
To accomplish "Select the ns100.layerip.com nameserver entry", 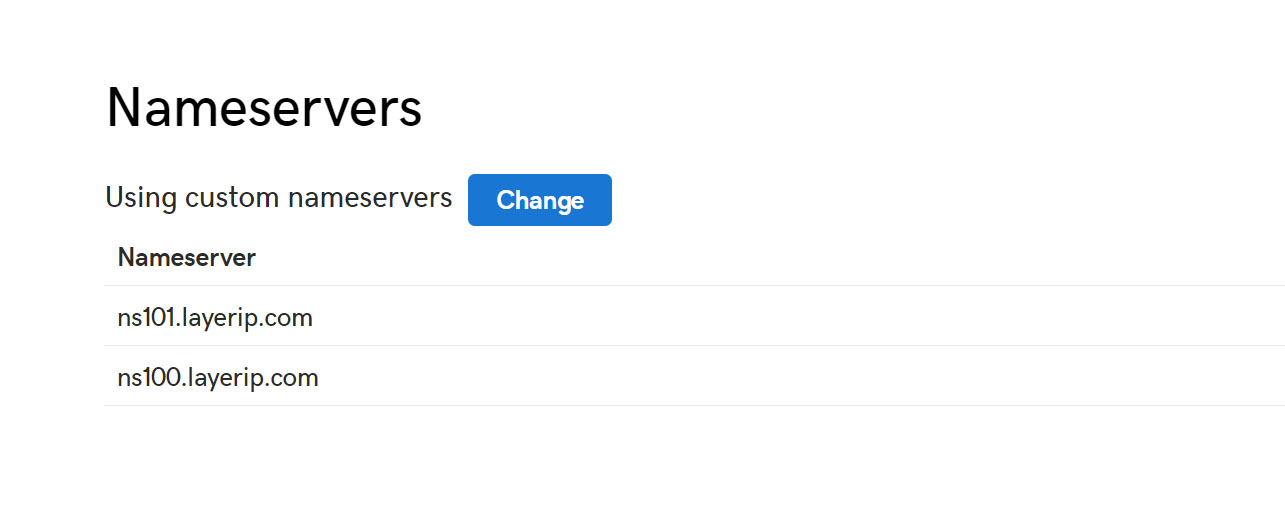I will click(218, 378).
